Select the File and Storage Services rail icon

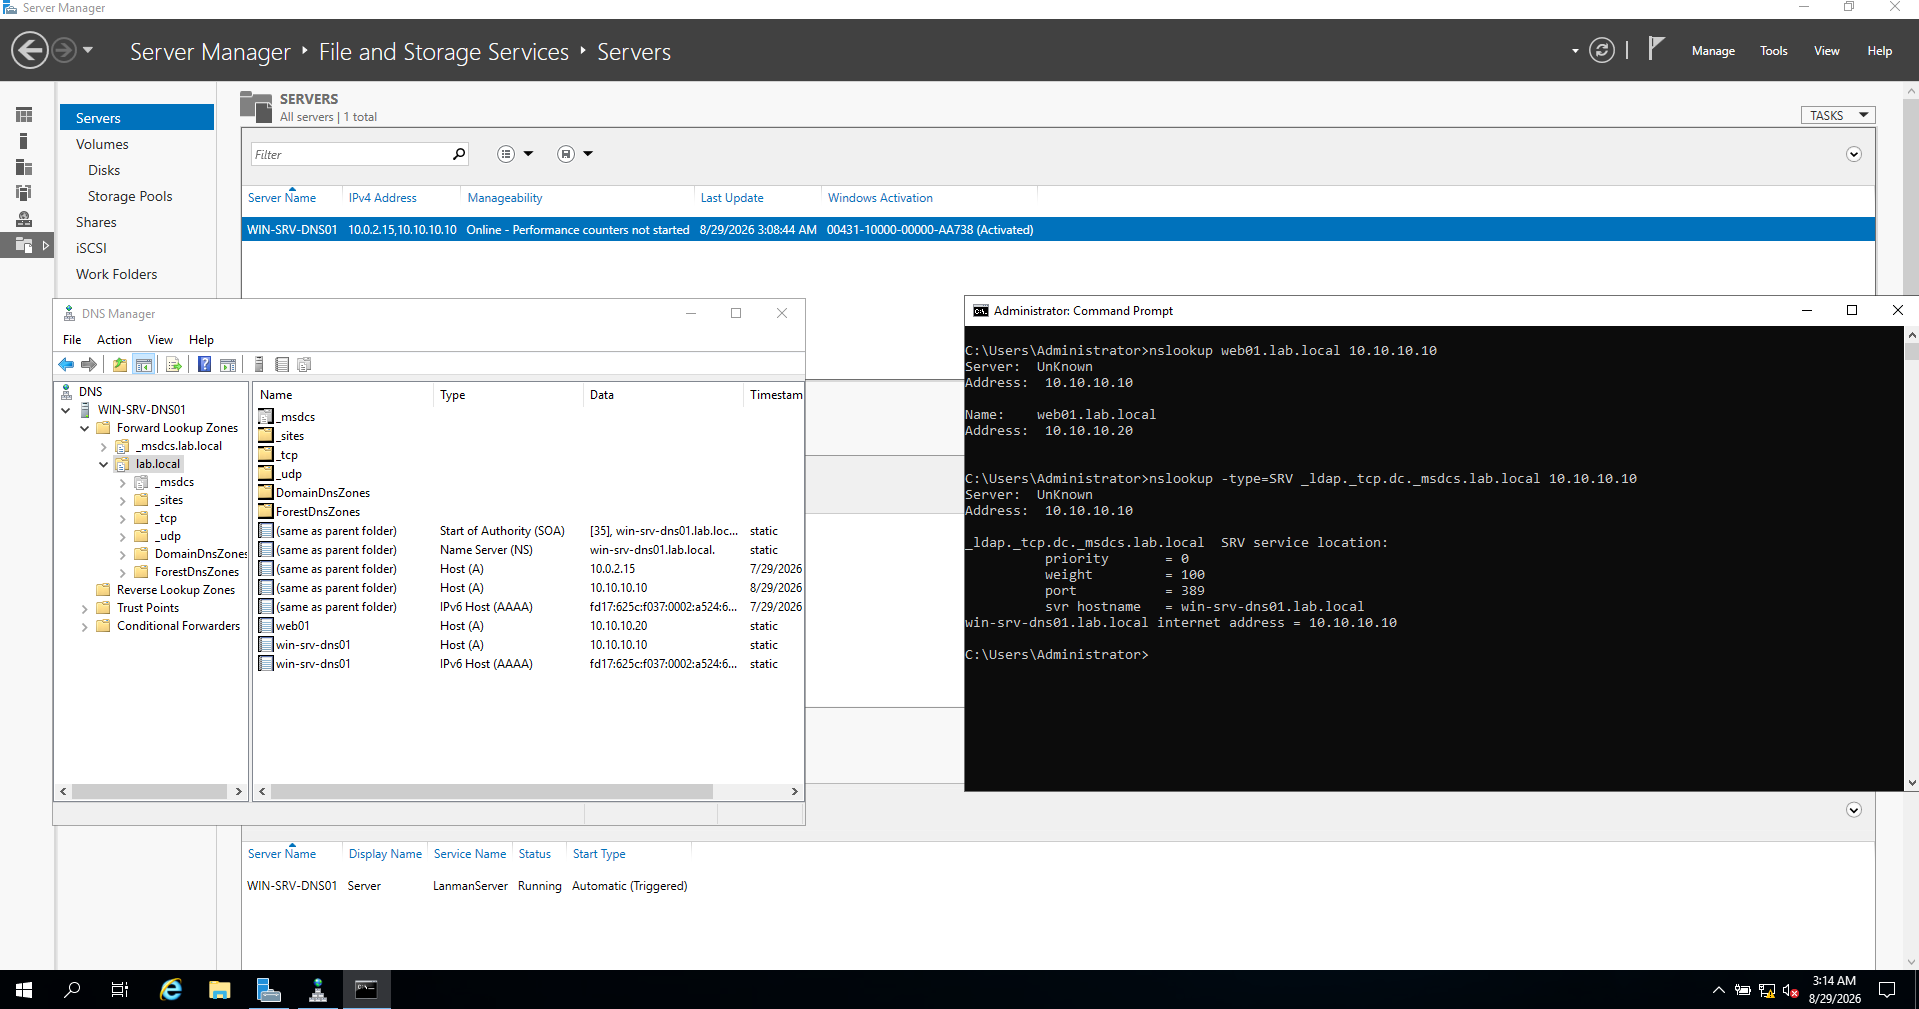coord(24,245)
